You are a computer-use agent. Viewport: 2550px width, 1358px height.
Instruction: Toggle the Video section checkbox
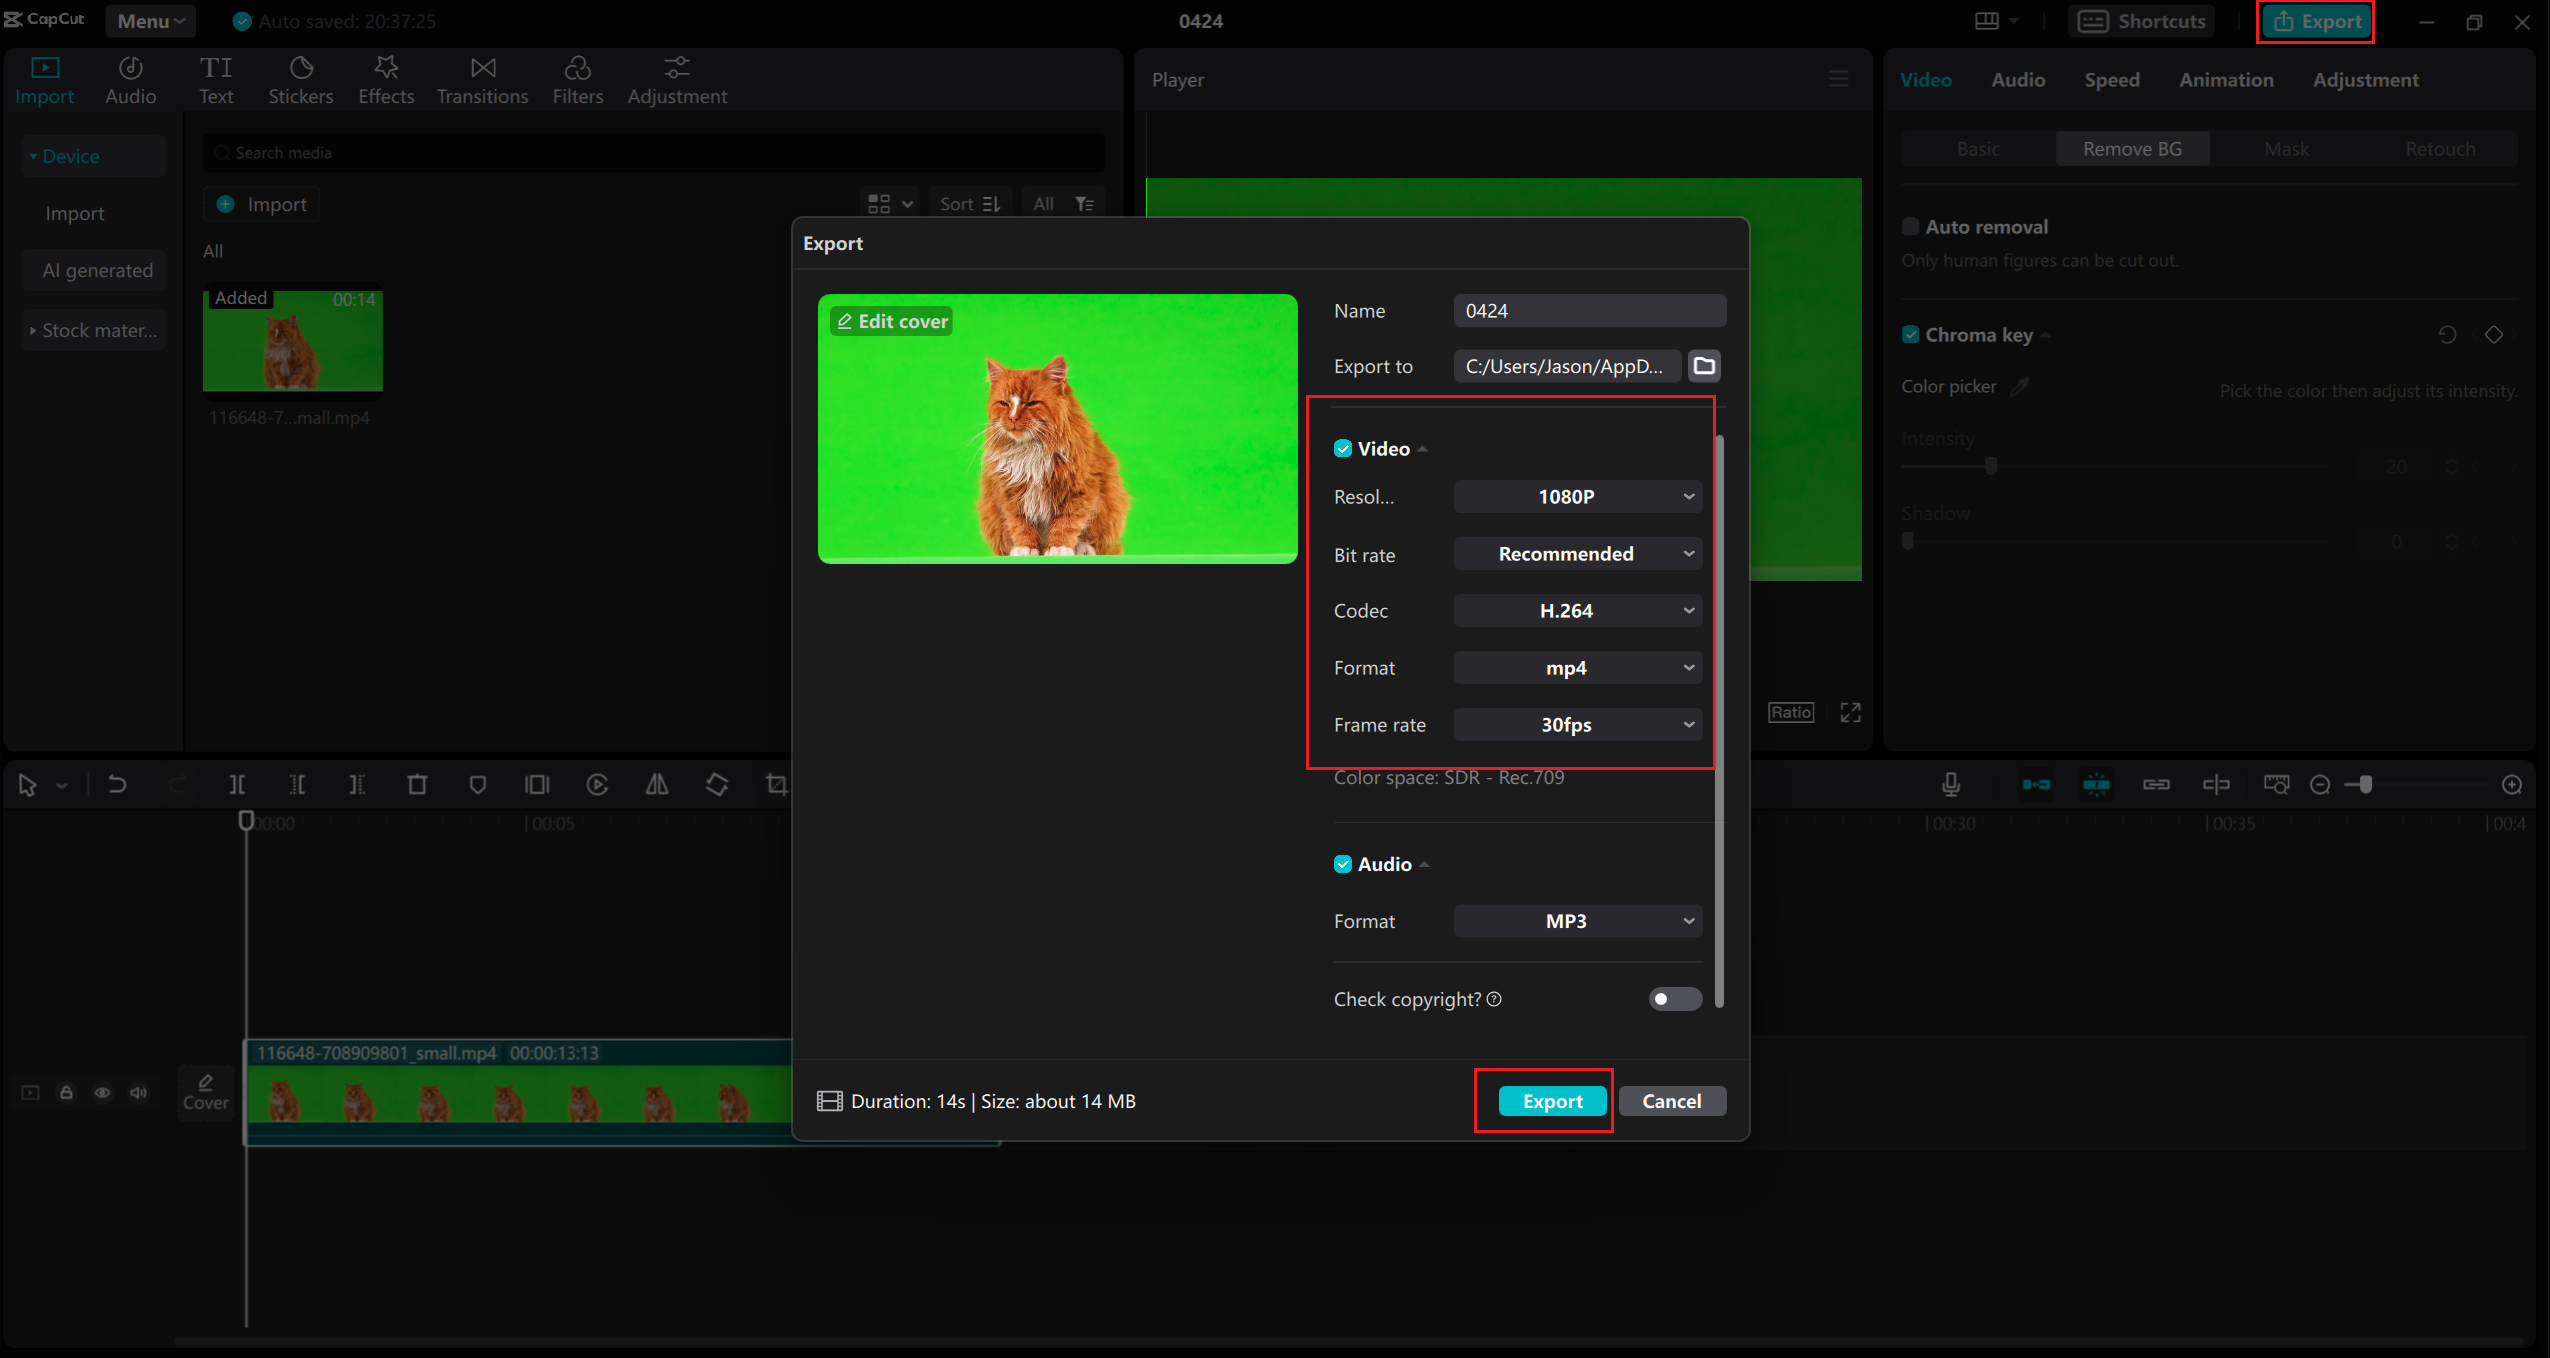tap(1342, 447)
